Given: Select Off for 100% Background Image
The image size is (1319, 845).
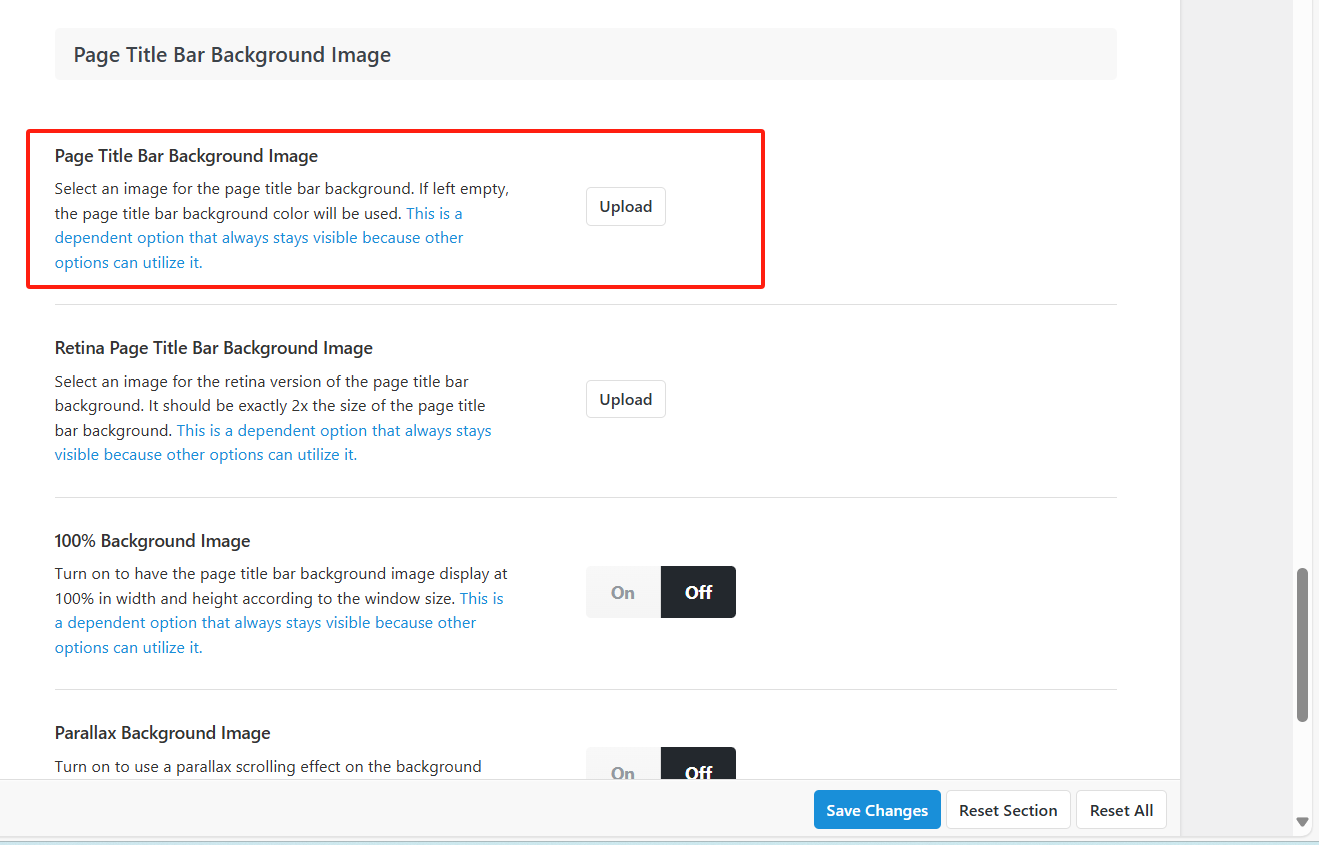Looking at the screenshot, I should (x=698, y=592).
